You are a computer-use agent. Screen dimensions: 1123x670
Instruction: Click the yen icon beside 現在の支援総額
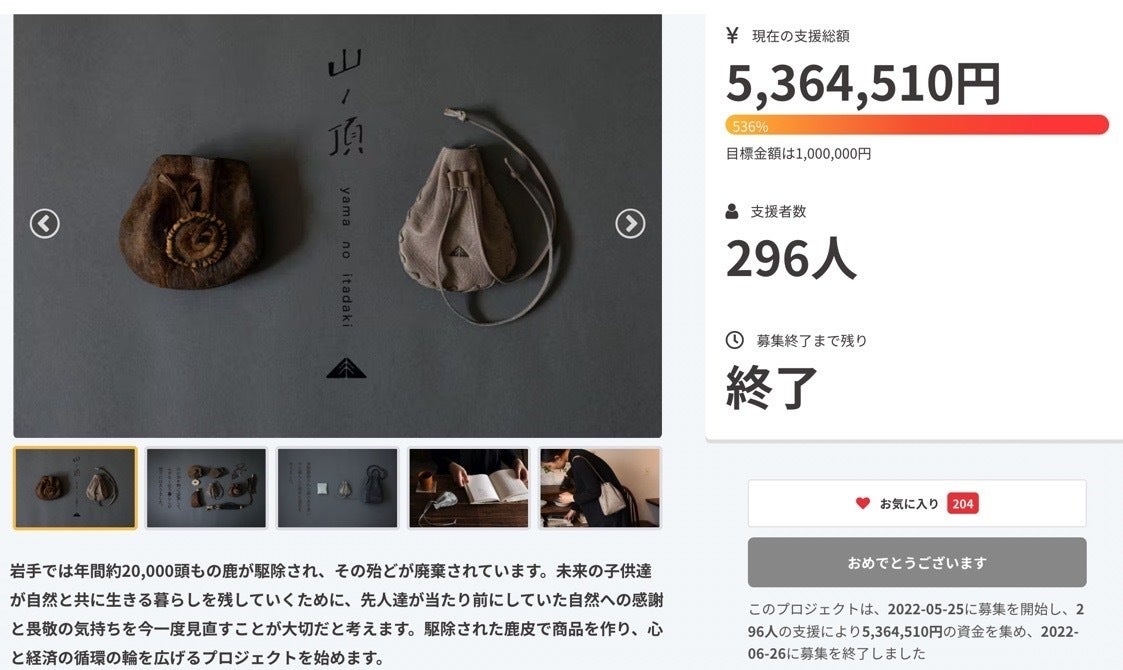coord(732,35)
